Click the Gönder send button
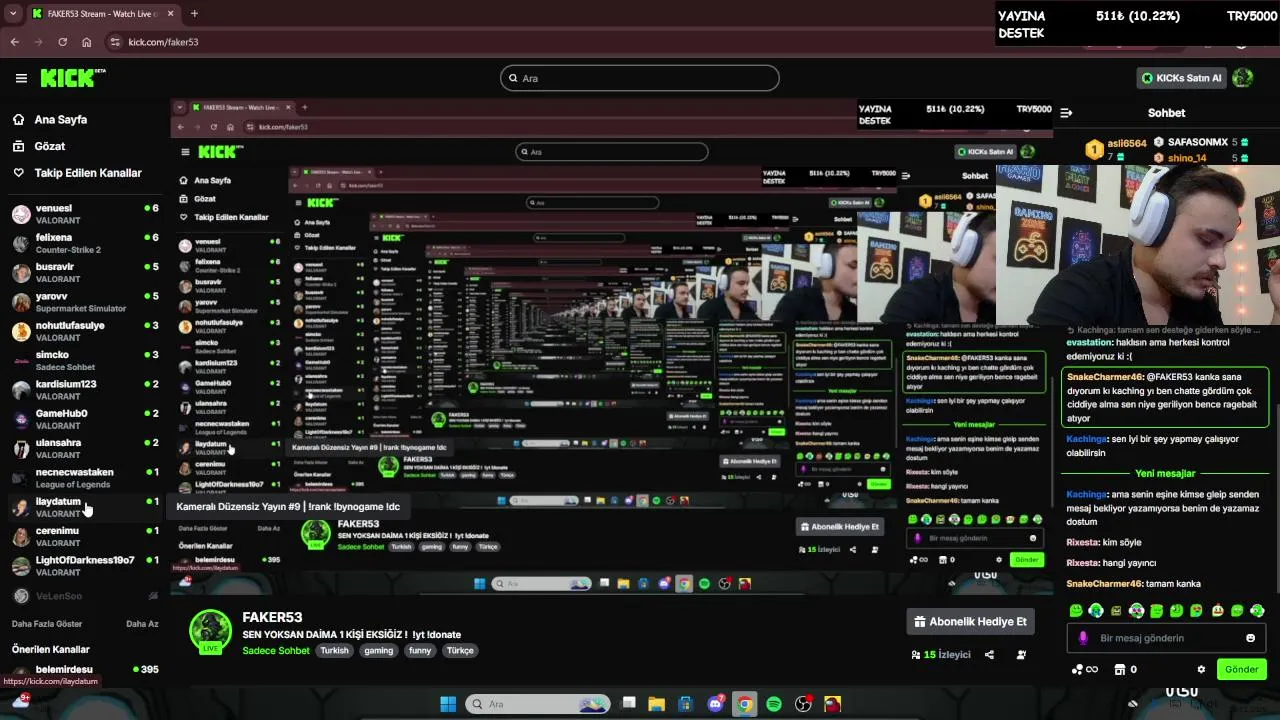 1241,669
